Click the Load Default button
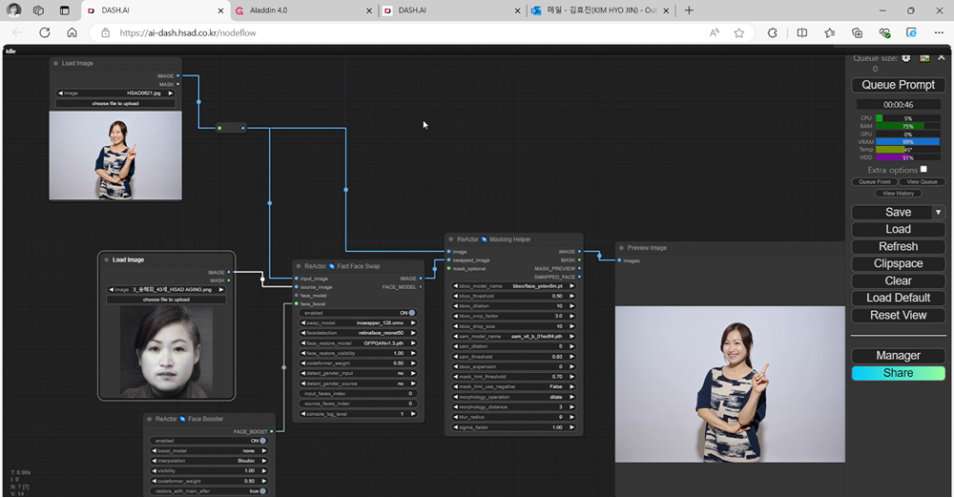Image resolution: width=954 pixels, height=498 pixels. (898, 298)
